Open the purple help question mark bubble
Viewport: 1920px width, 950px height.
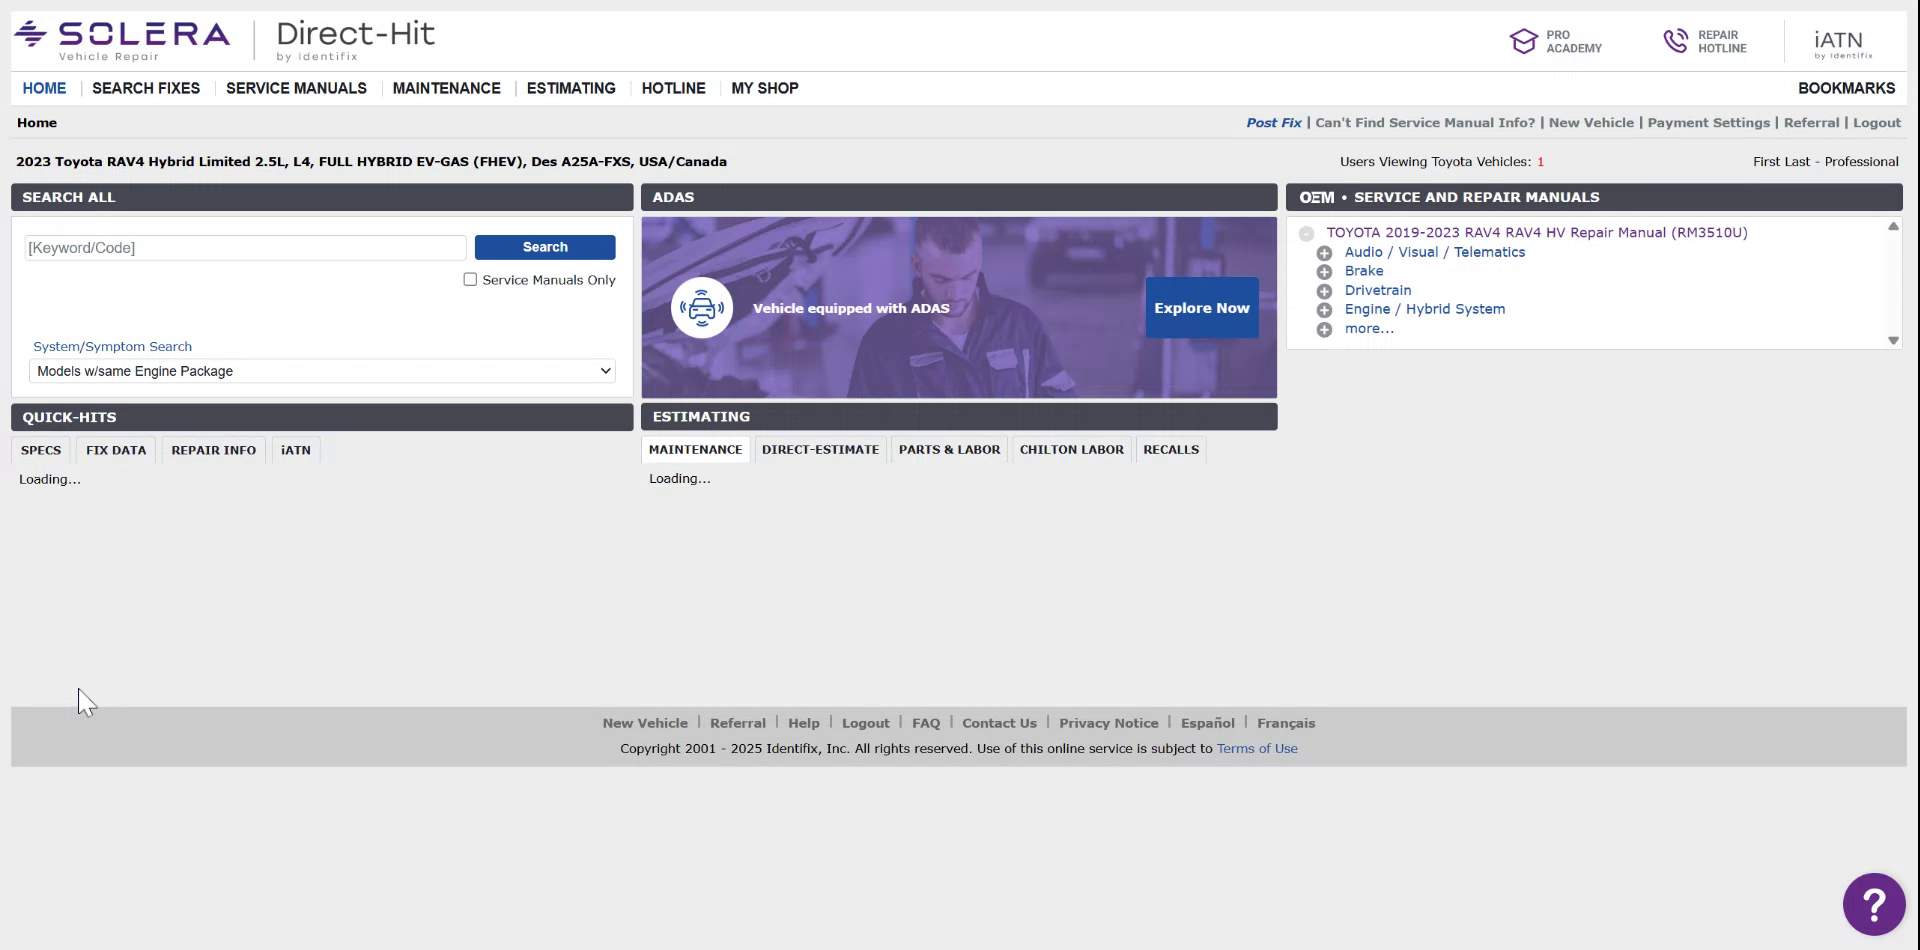tap(1874, 903)
